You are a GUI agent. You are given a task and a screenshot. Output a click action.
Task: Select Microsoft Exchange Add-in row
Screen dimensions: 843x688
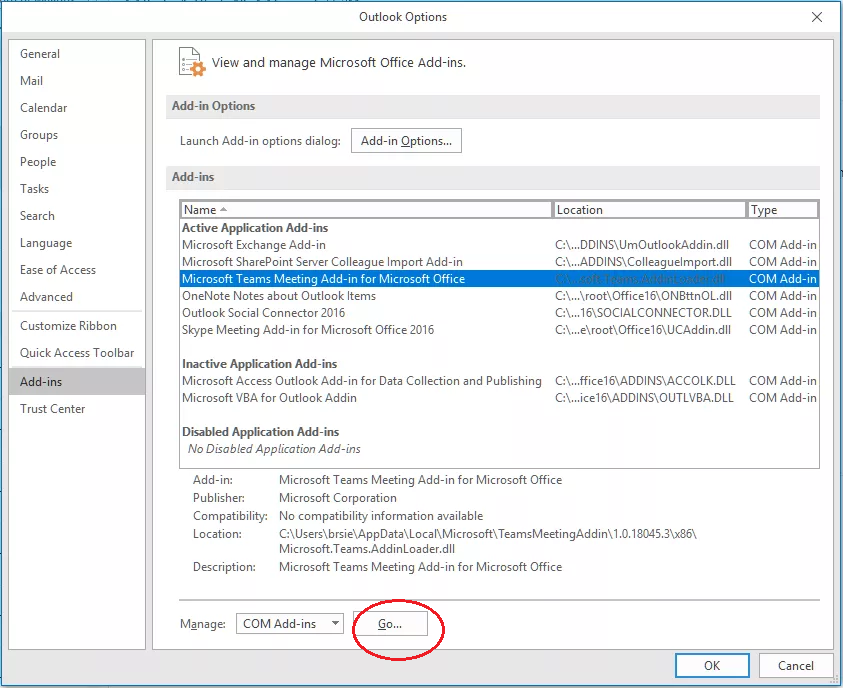tap(499, 245)
